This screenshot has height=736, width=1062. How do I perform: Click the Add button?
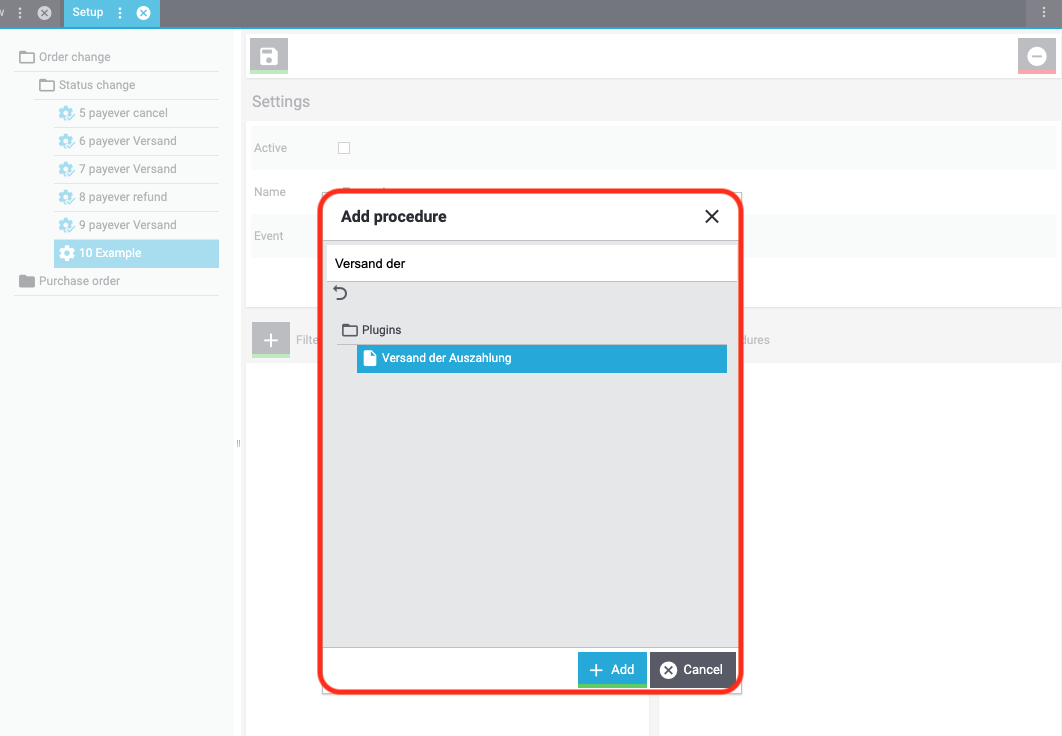click(612, 670)
